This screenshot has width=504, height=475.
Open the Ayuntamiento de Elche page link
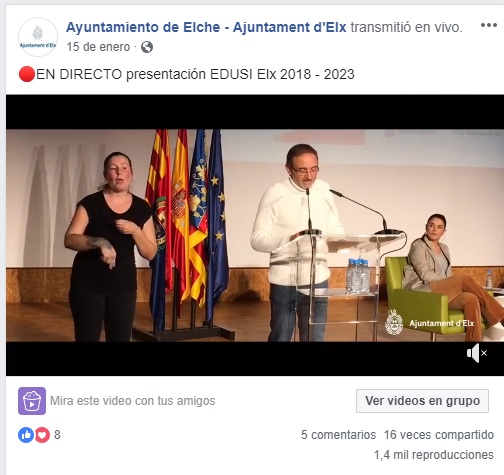206,27
